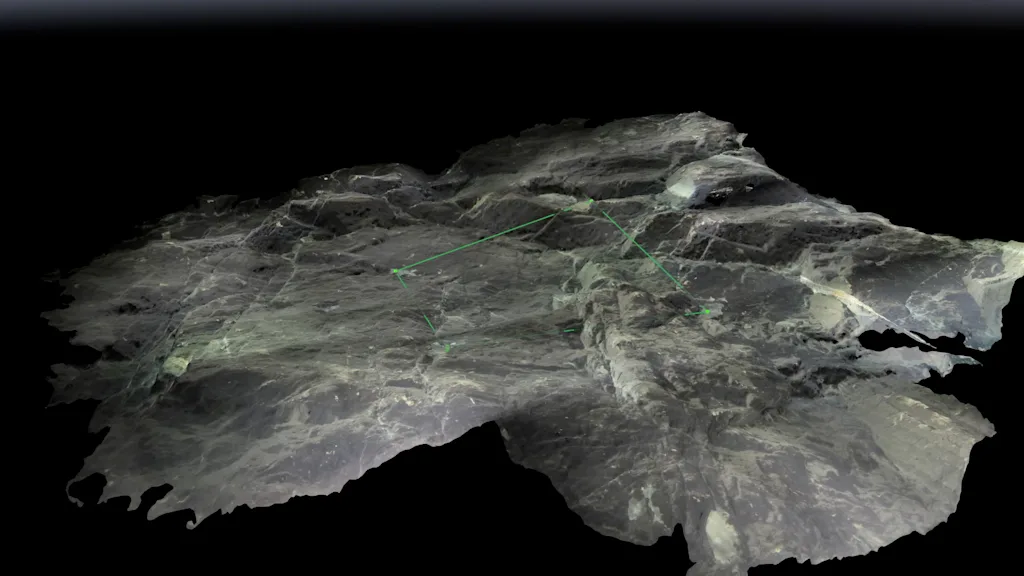The height and width of the screenshot is (576, 1024).
Task: Click the long green line connecting left and top markers
Action: pyautogui.click(x=493, y=235)
